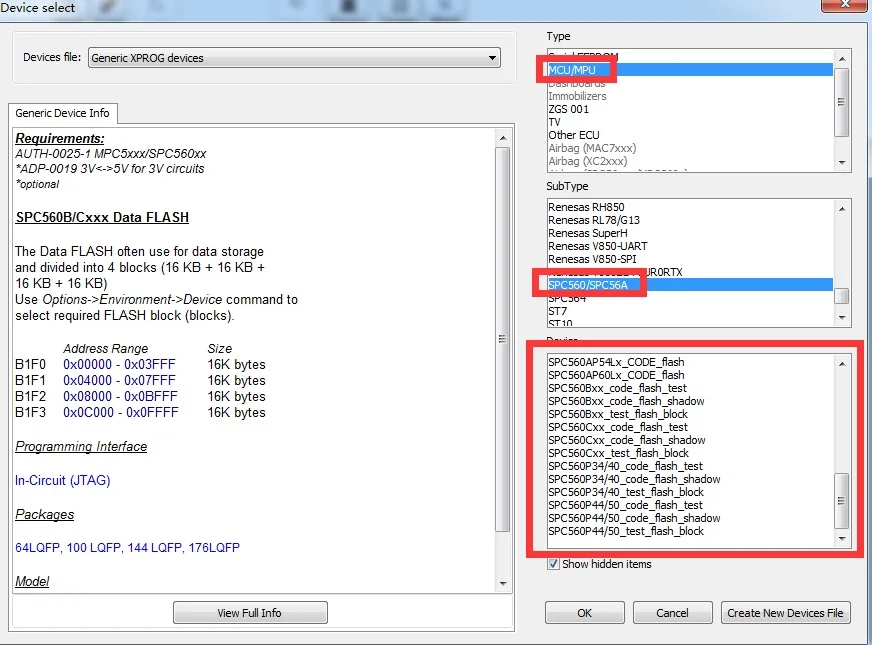Select SPC560Cxx_code_flash_shadow device
The image size is (872, 645).
click(x=690, y=440)
